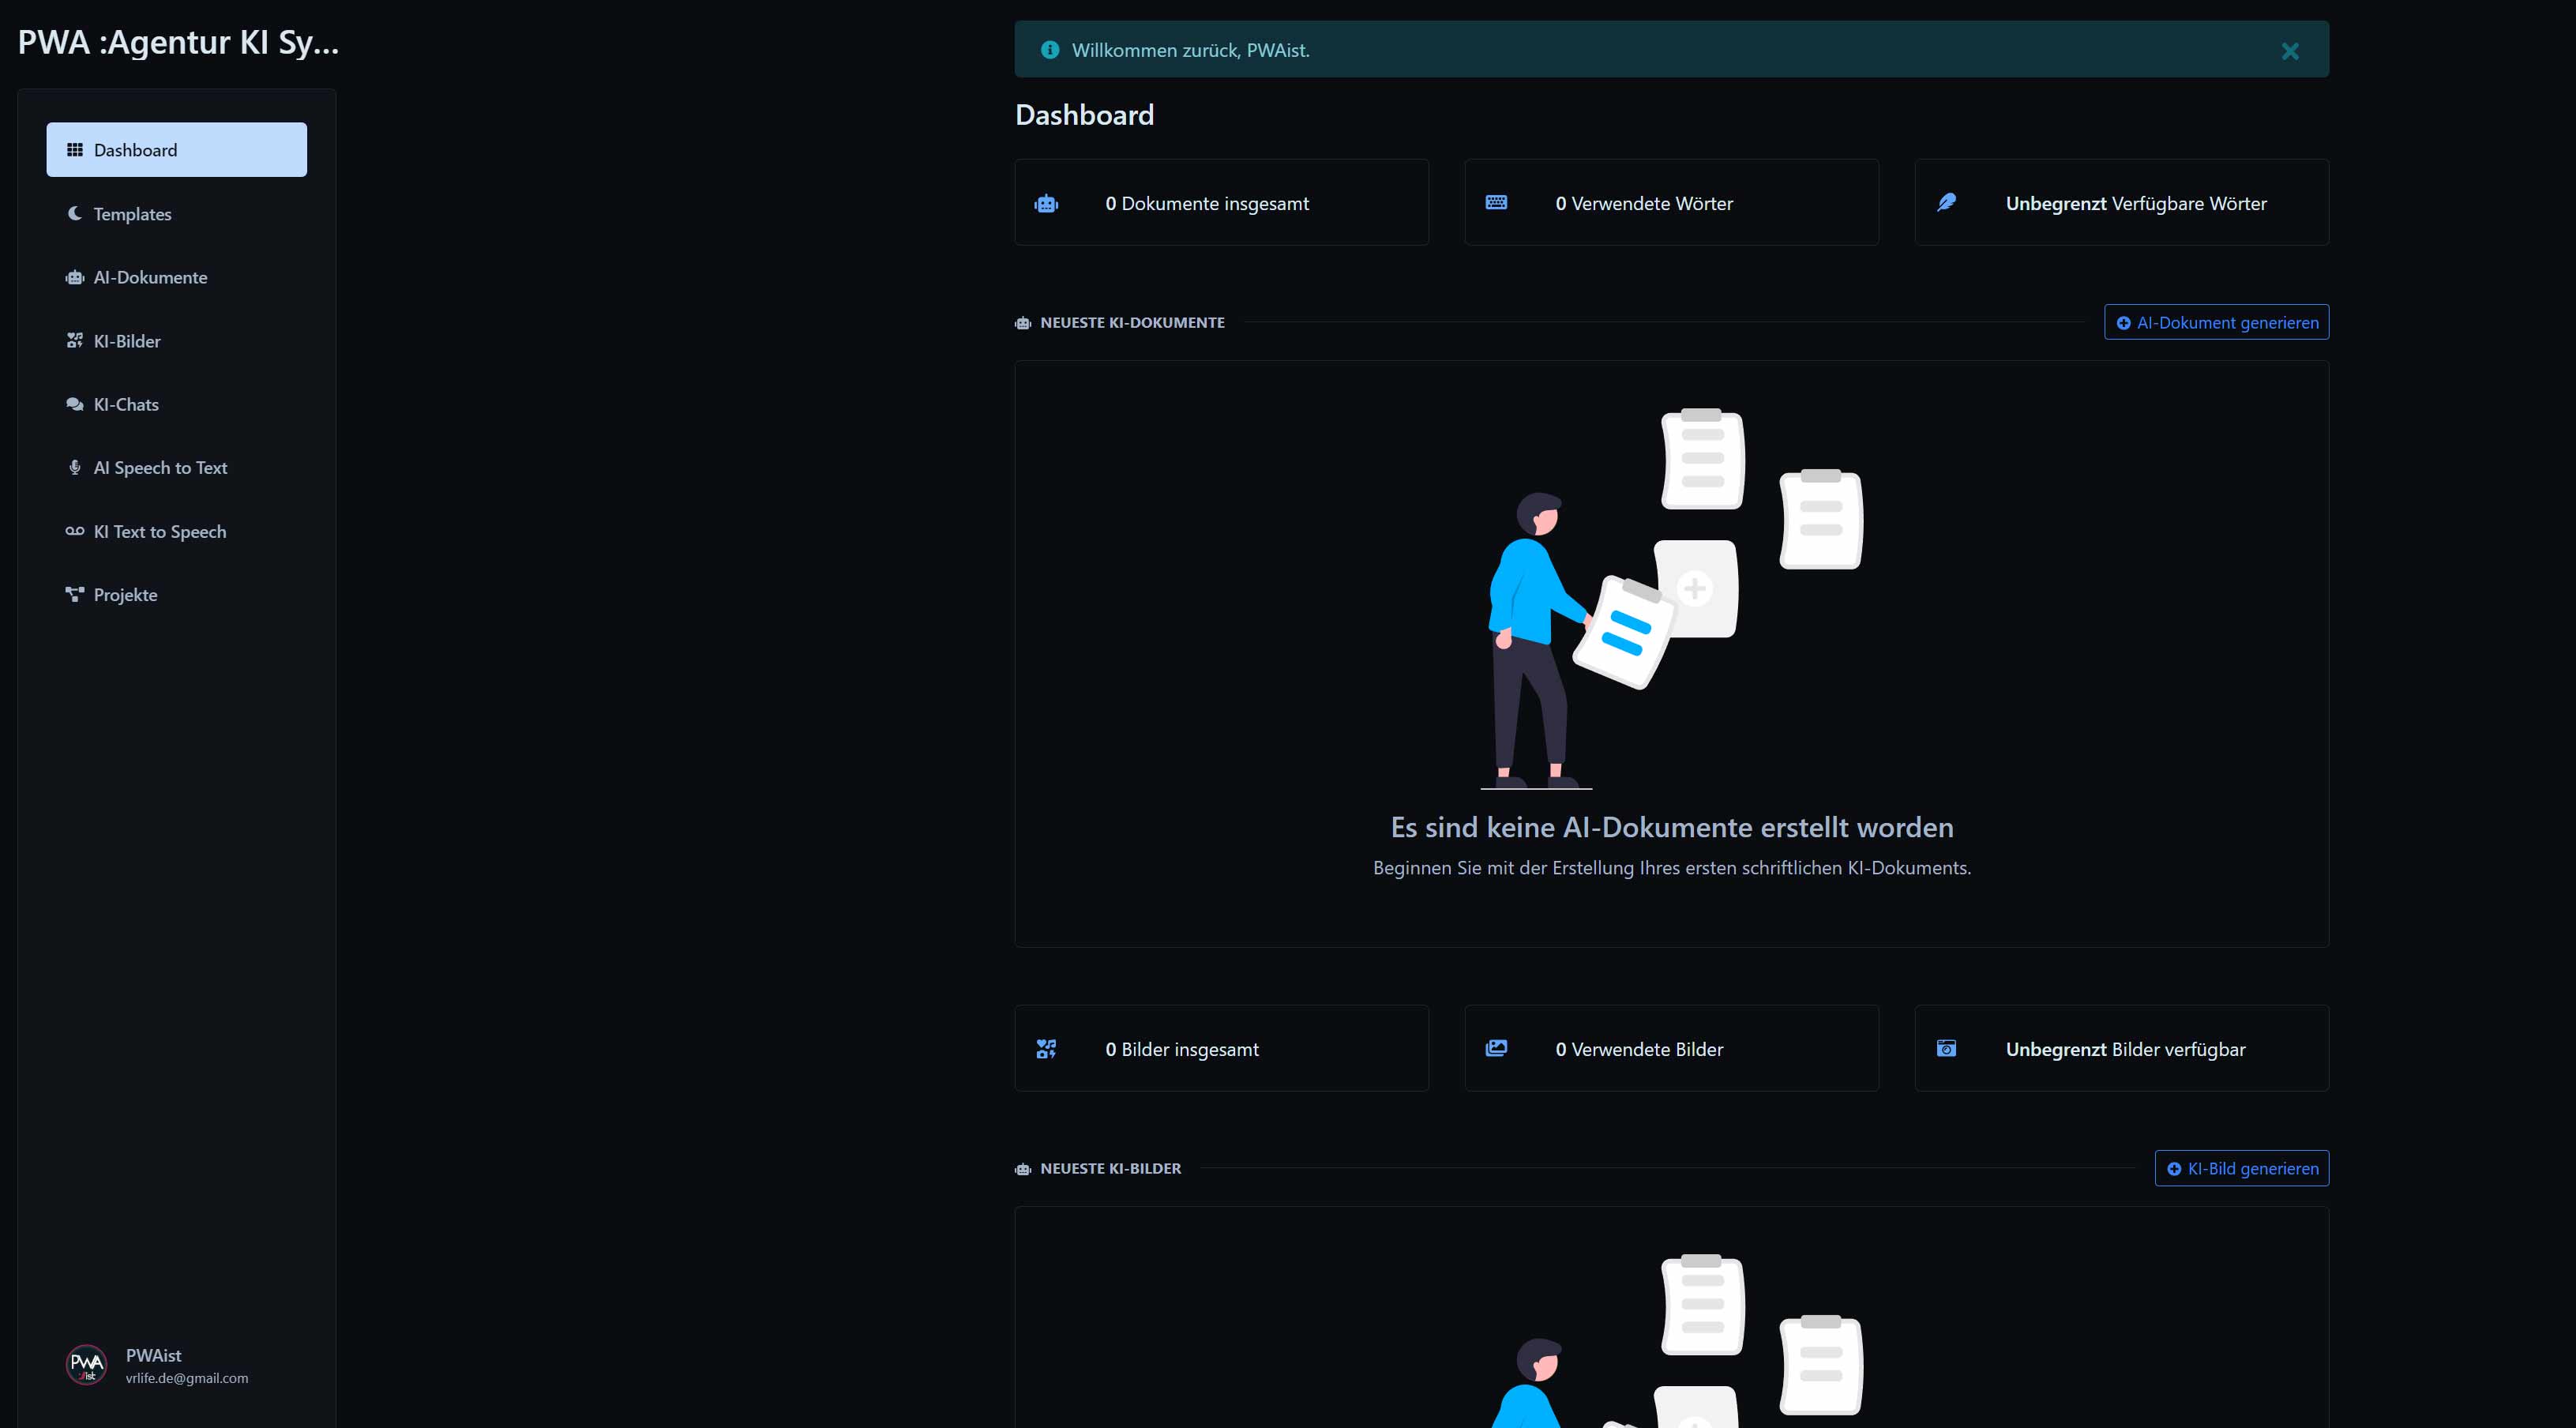Click the feather icon in Verfügbare Wörter card
The height and width of the screenshot is (1428, 2576).
pos(1946,203)
